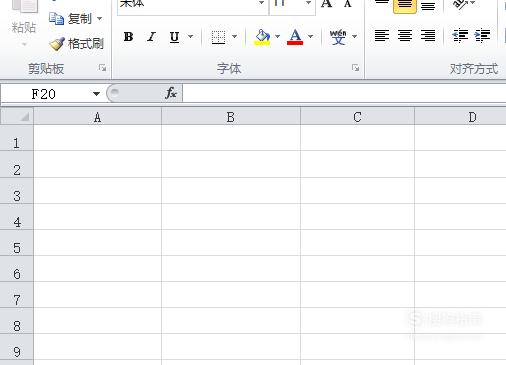Click the Copy (复制) button
Viewport: 506px width, 365px height.
point(70,19)
